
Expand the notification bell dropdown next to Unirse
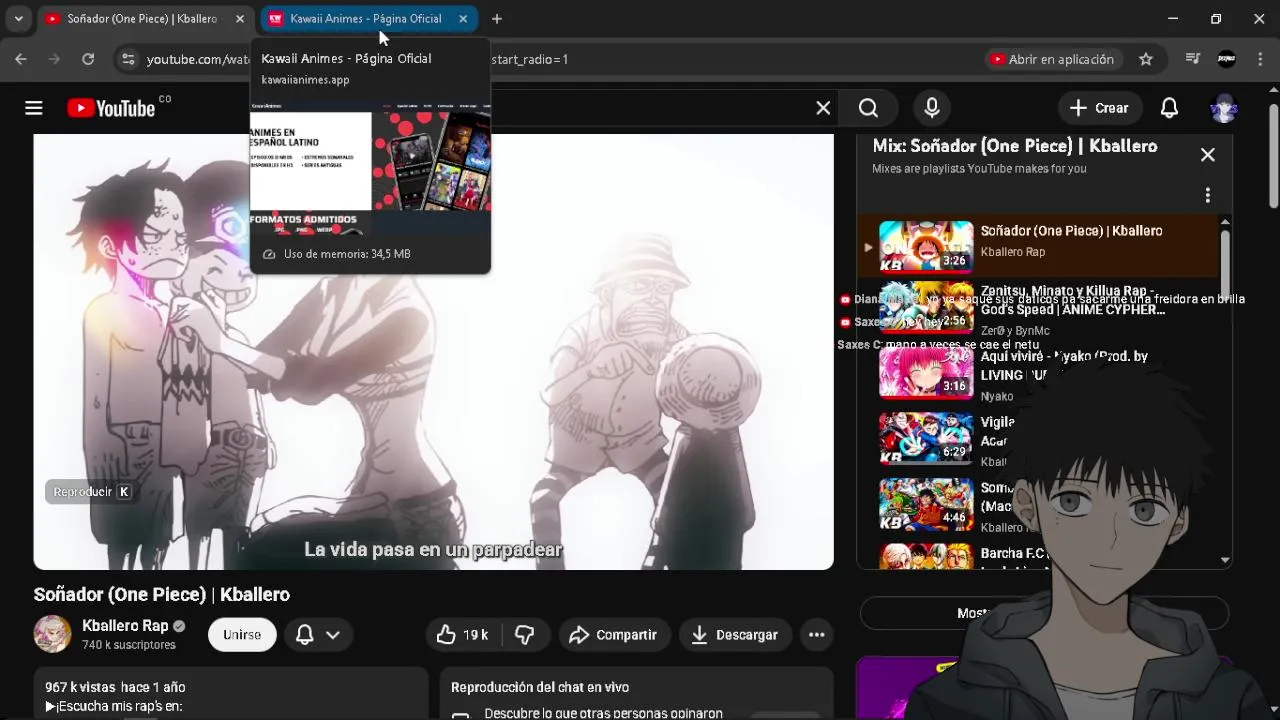tap(320, 635)
